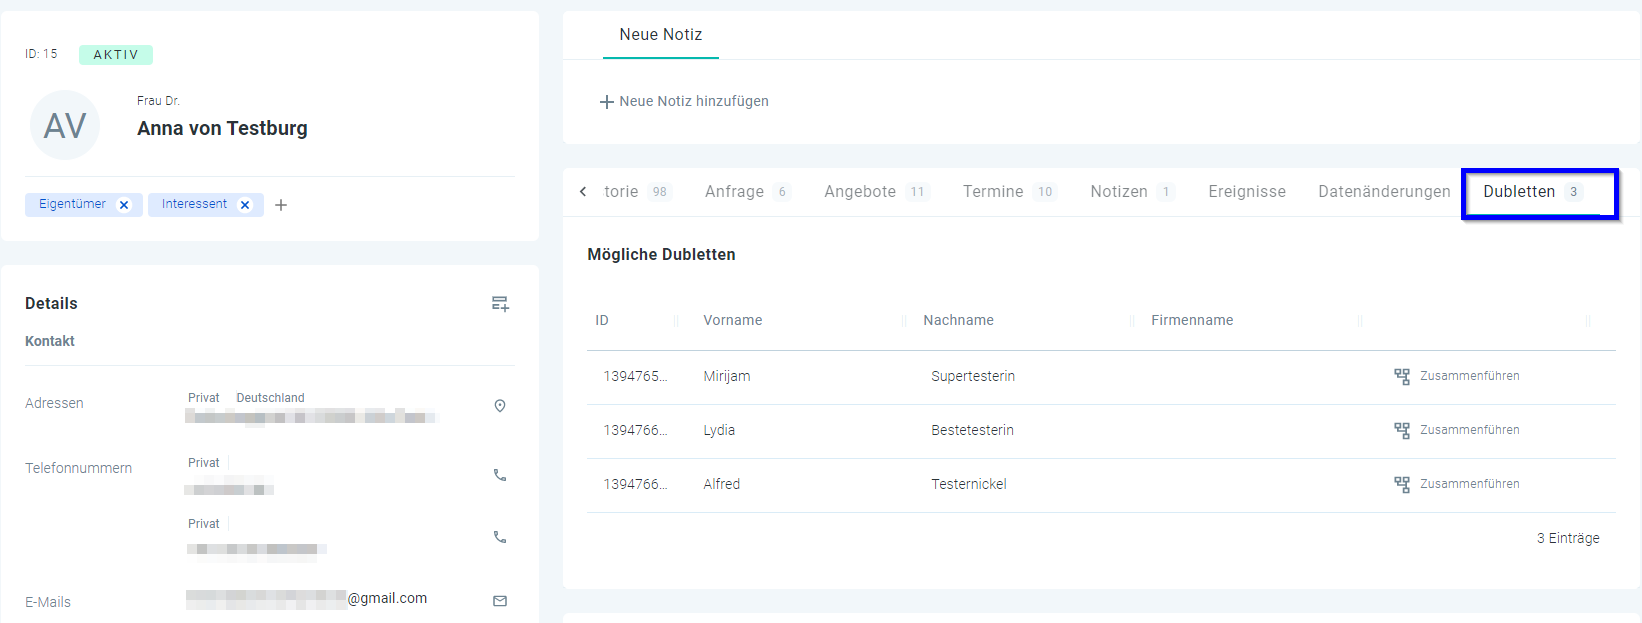The height and width of the screenshot is (623, 1642).
Task: Merge the Alfred Testernickel duplicate entry
Action: 1457,484
